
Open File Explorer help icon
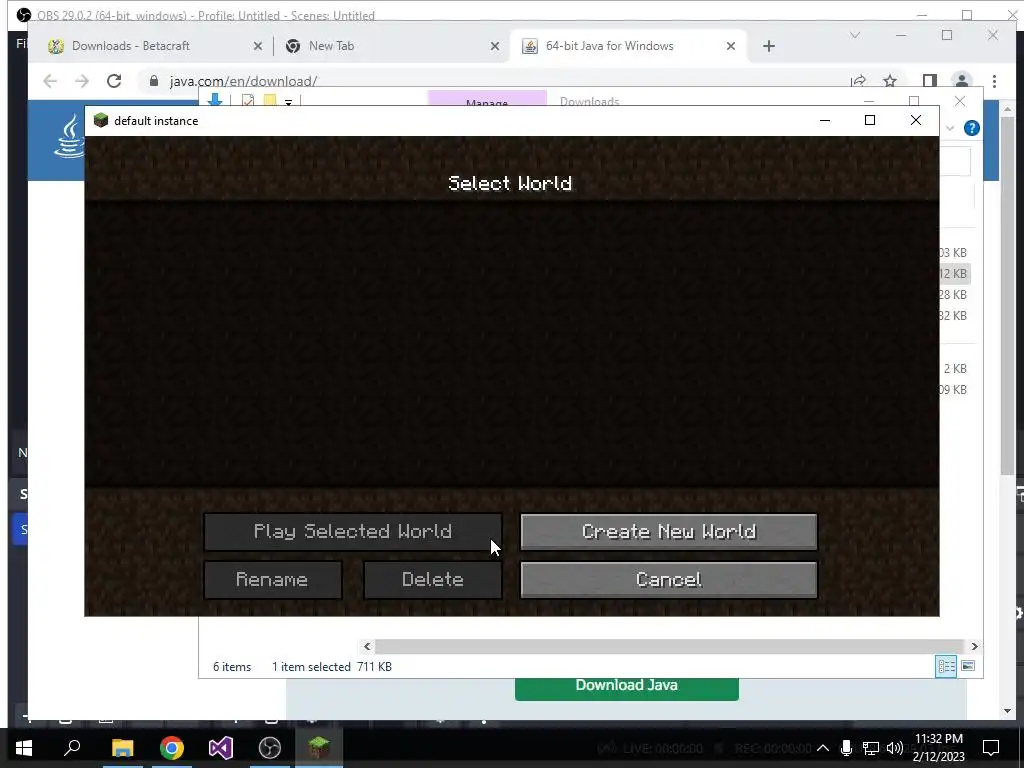pyautogui.click(x=971, y=128)
